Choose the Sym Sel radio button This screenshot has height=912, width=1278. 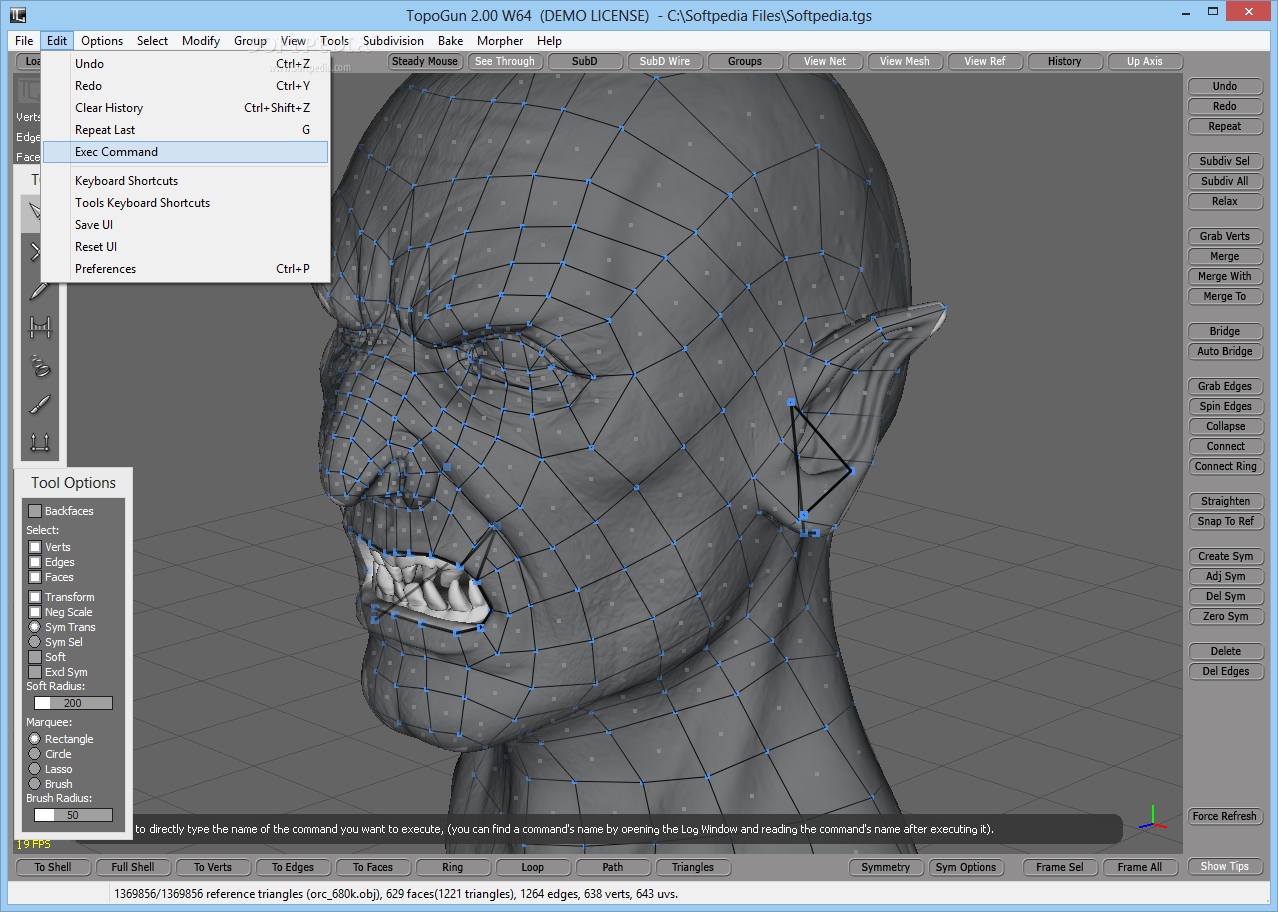tap(35, 642)
